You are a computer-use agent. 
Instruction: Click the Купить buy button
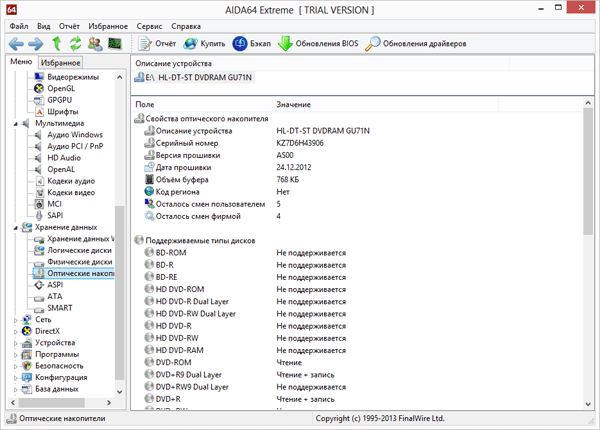pos(204,44)
